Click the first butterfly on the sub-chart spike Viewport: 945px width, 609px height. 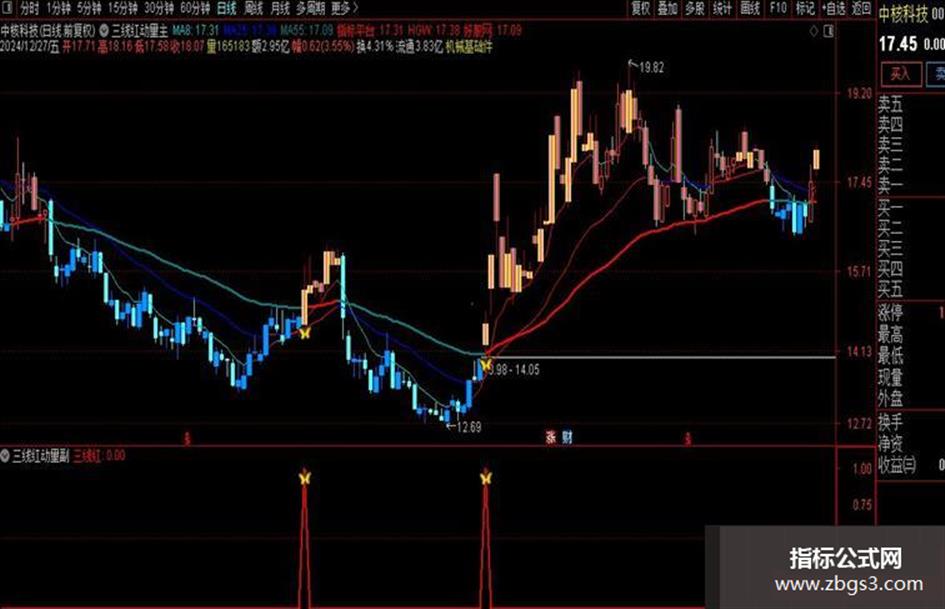point(304,478)
